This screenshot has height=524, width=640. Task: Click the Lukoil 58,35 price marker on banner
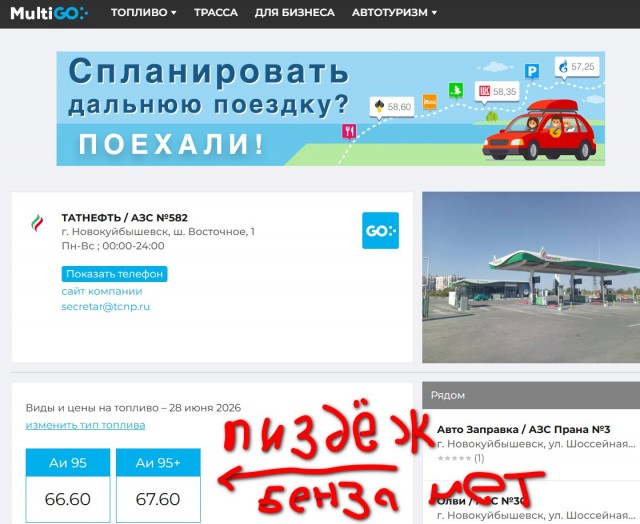point(497,91)
